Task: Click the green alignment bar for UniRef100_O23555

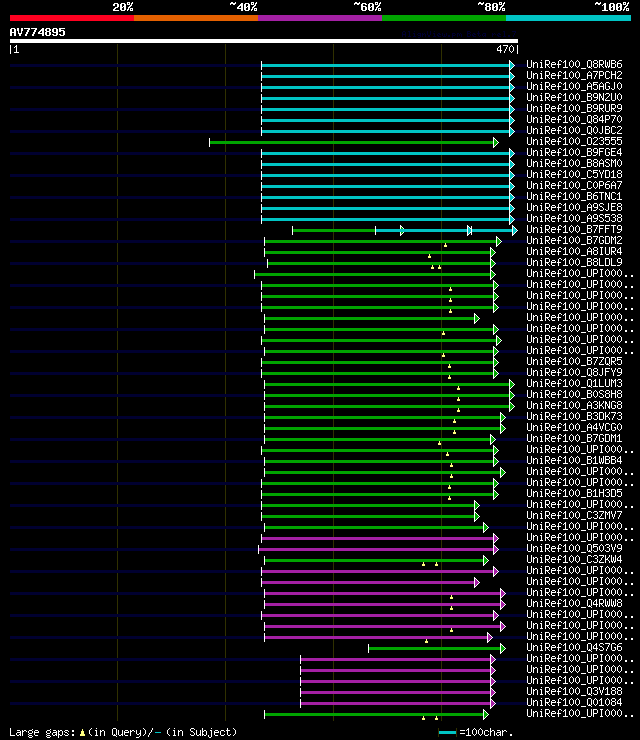Action: pyautogui.click(x=354, y=143)
